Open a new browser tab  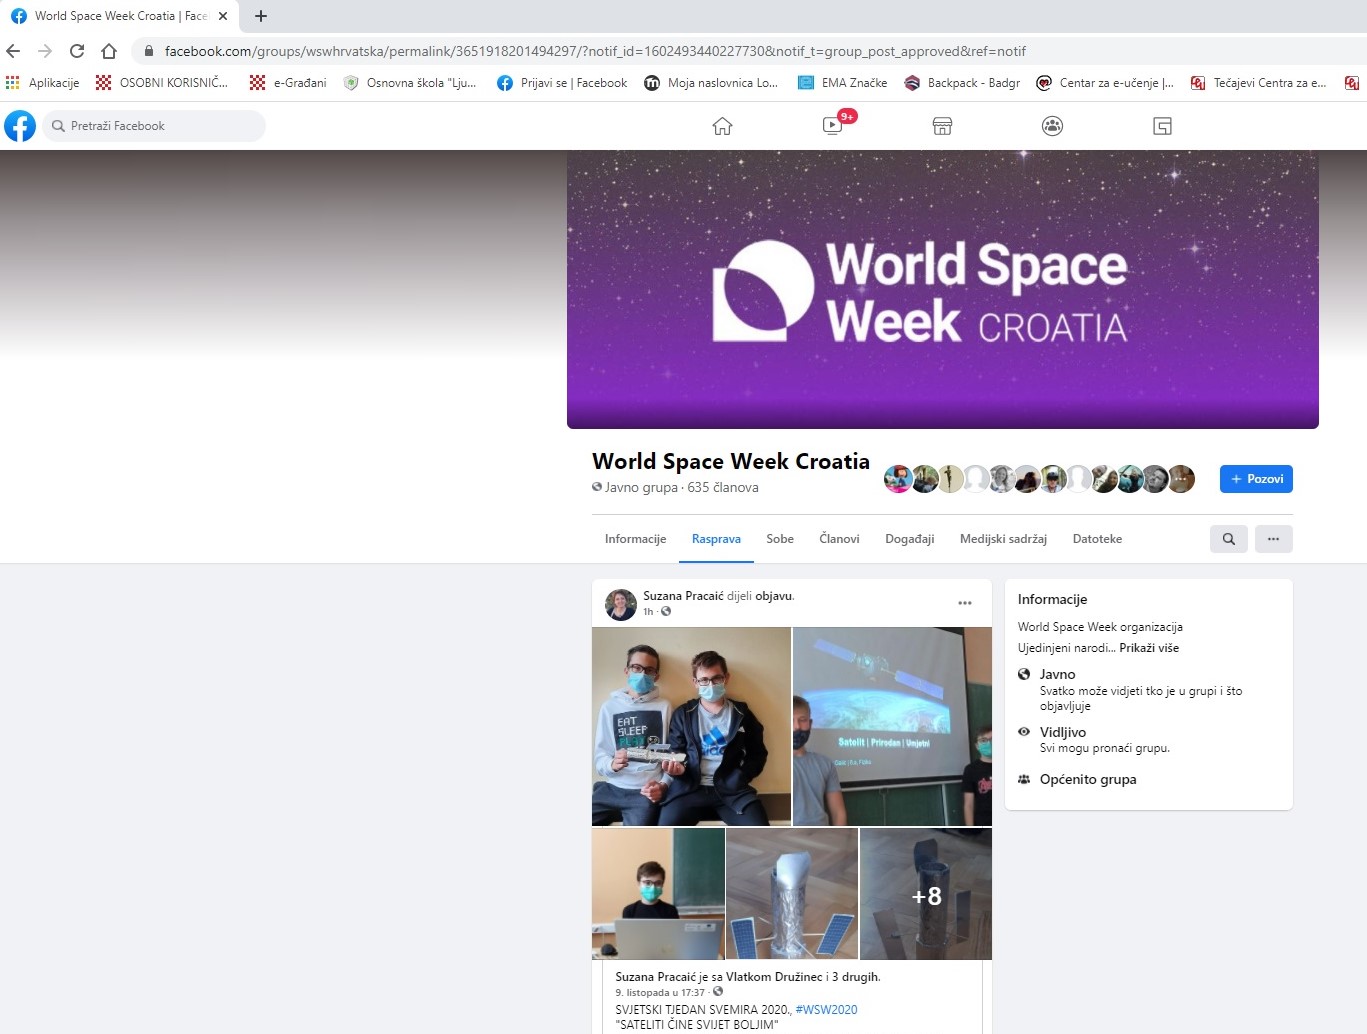[x=261, y=16]
